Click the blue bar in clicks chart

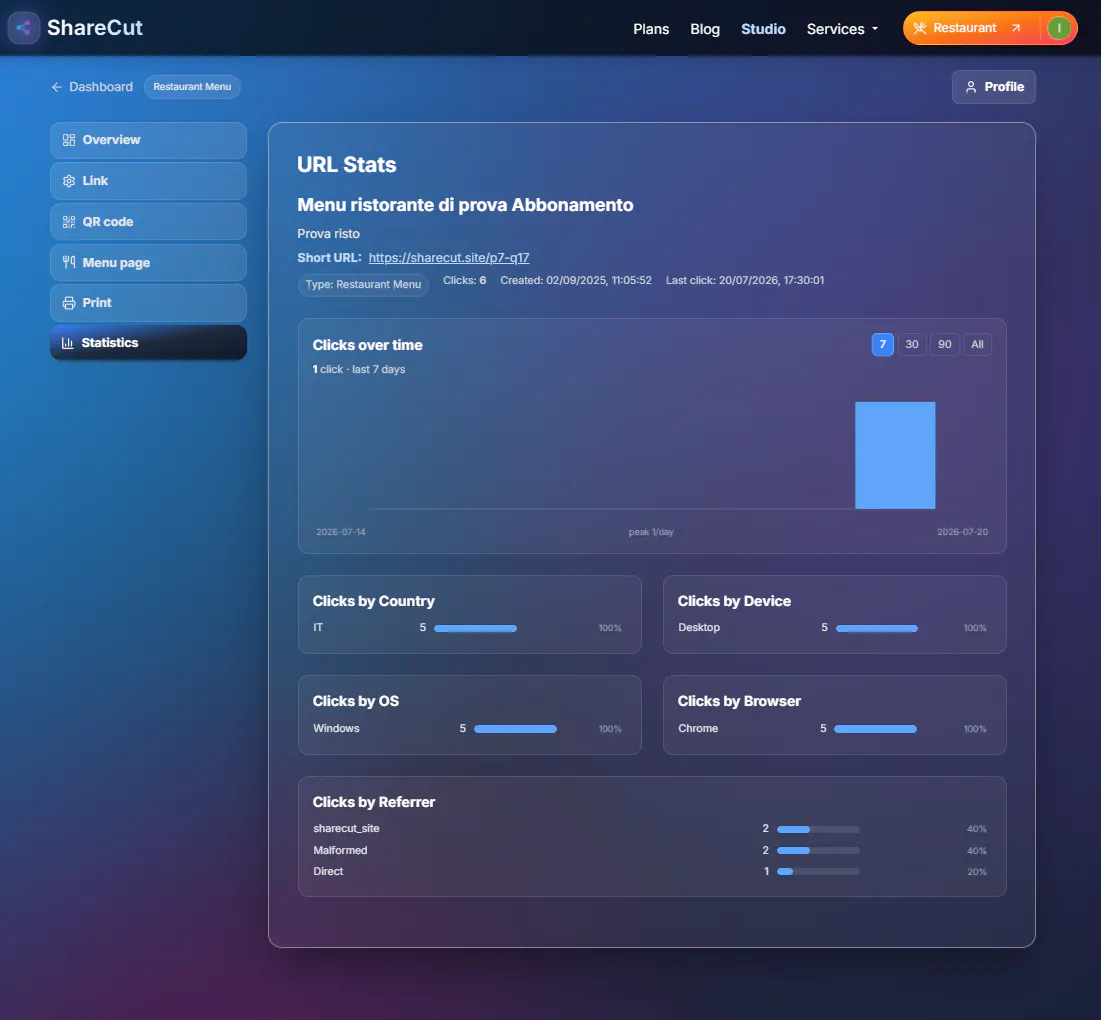(895, 455)
